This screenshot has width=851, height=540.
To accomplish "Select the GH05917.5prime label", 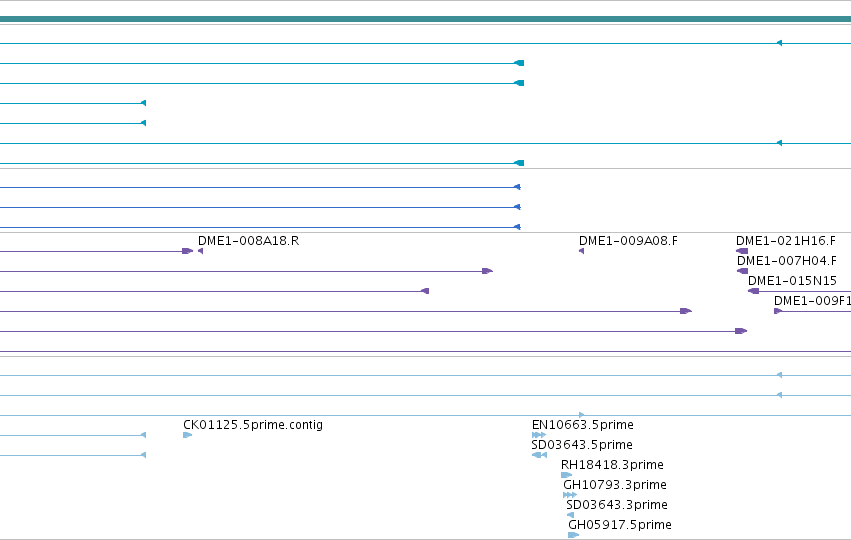I will tap(620, 525).
